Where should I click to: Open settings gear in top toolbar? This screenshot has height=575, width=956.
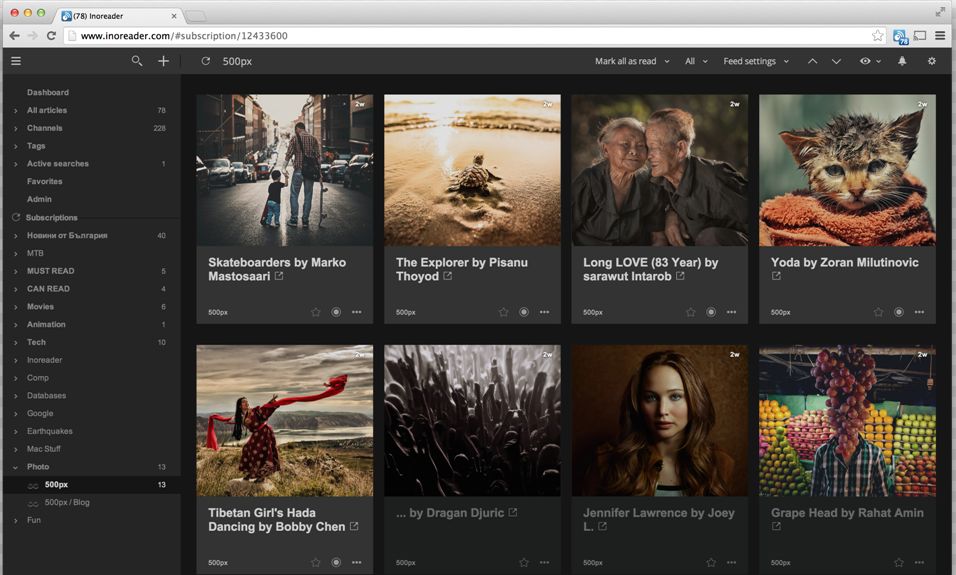(x=932, y=61)
